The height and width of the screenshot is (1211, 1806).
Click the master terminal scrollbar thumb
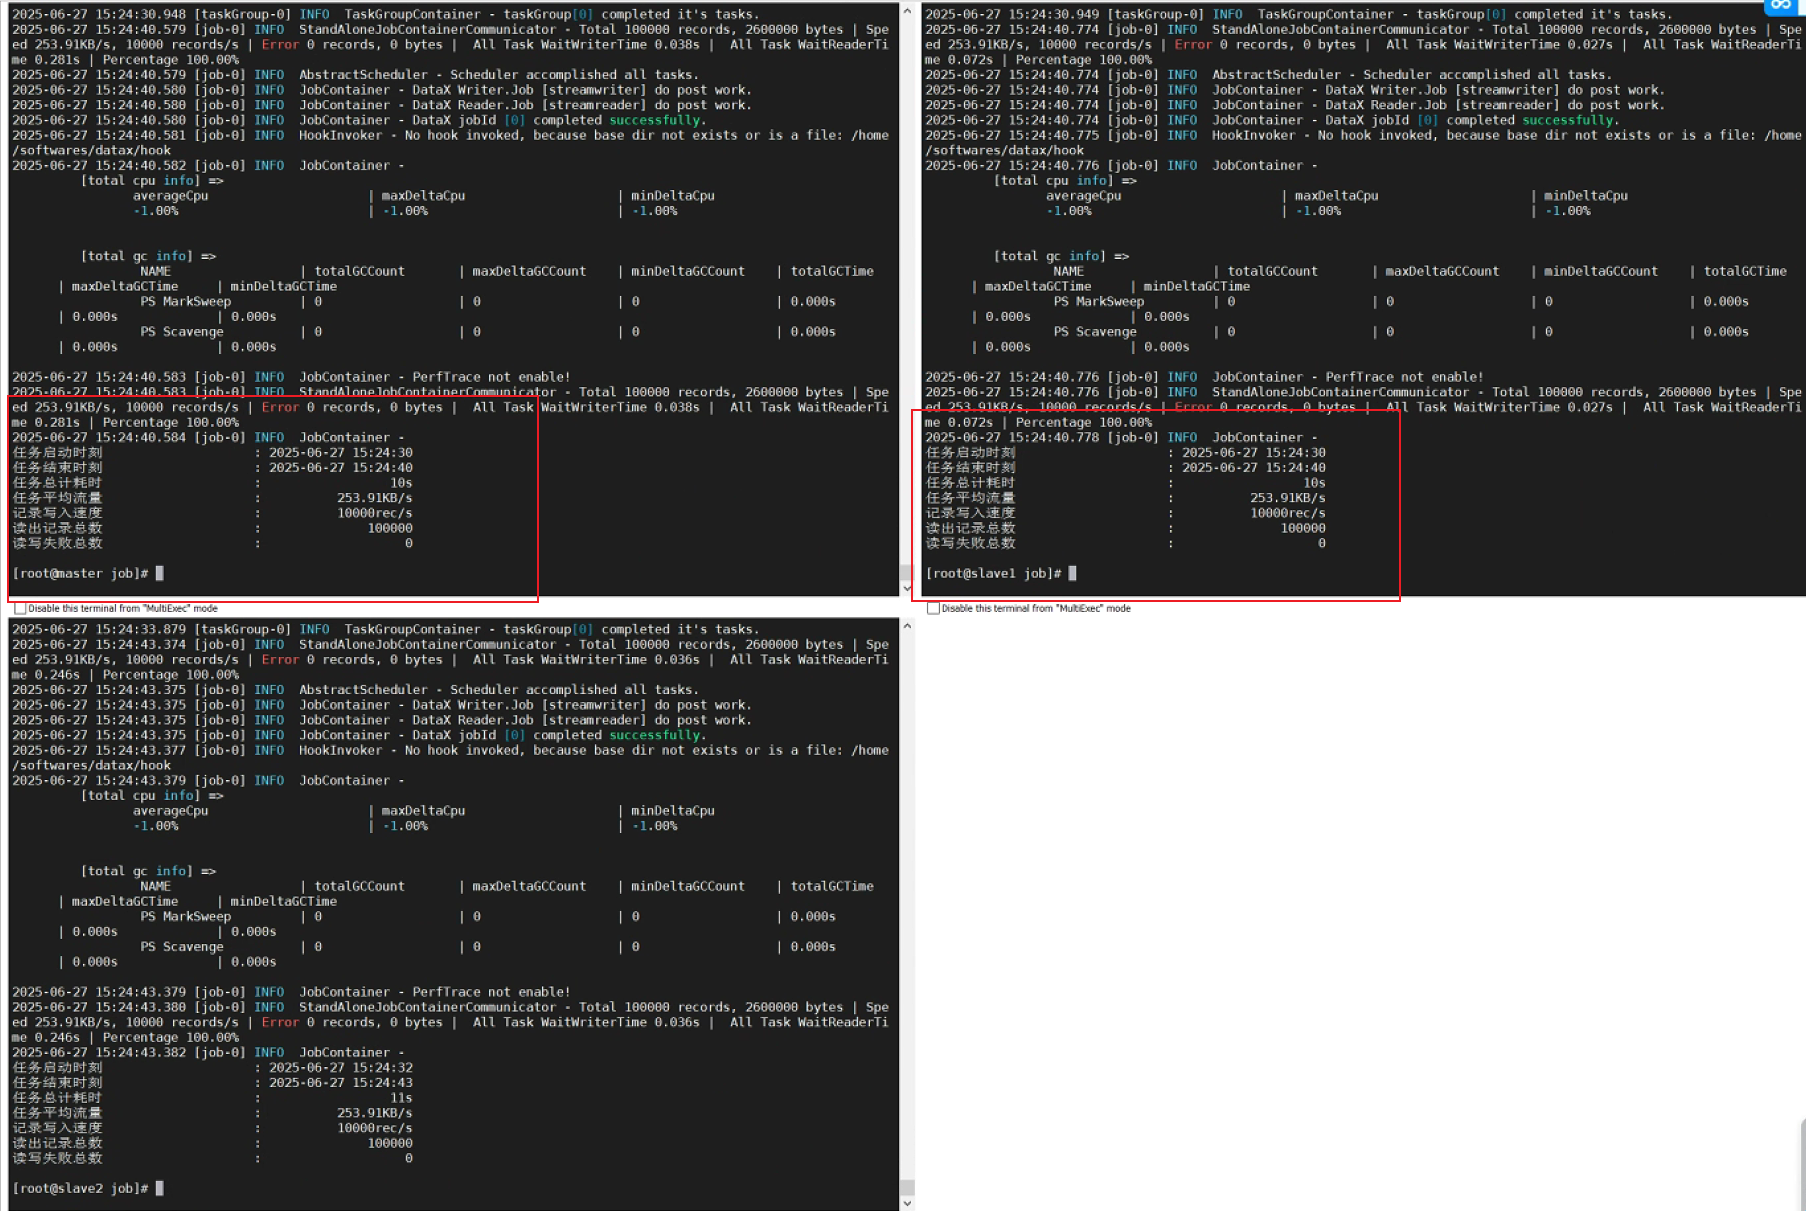pos(906,572)
